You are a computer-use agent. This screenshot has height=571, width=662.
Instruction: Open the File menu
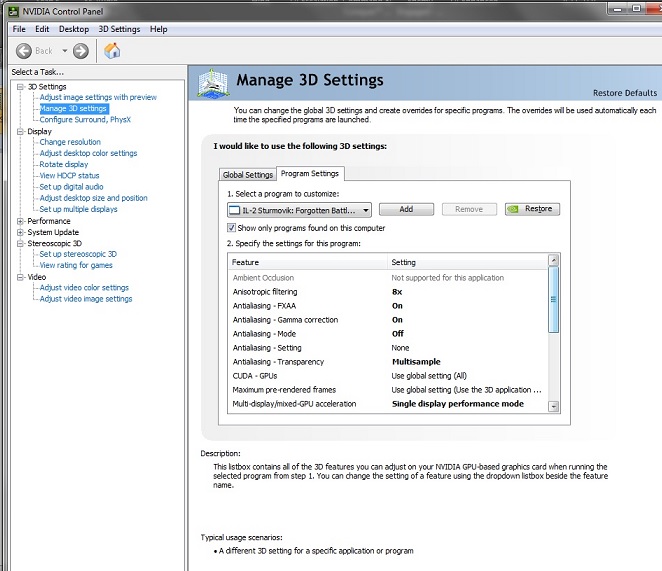tap(19, 29)
